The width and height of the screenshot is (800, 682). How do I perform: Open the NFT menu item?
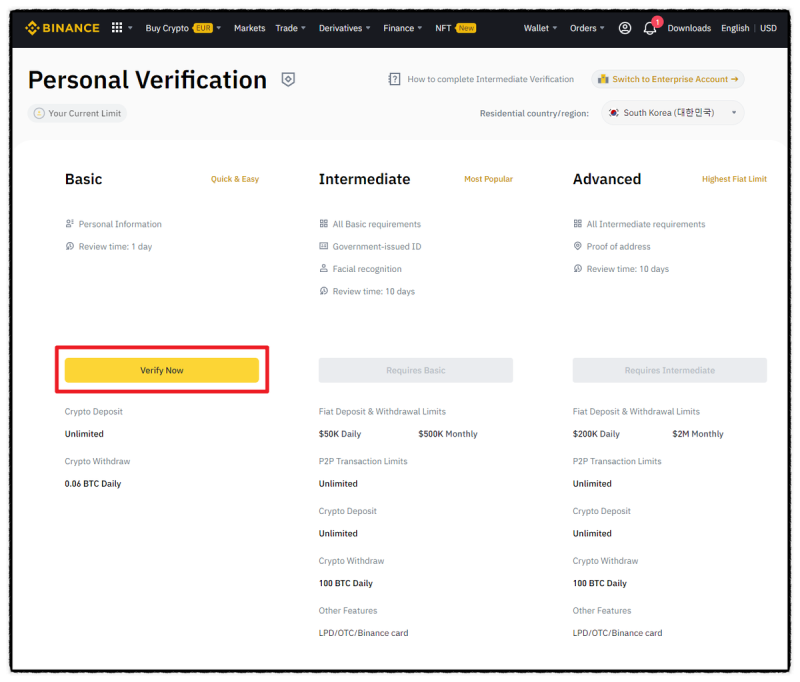[x=443, y=28]
